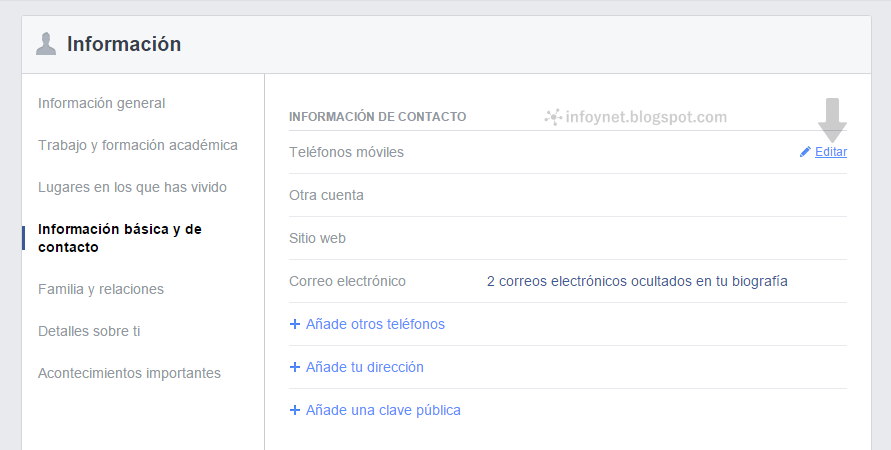Click the gray down arrow above Editar
This screenshot has height=450, width=891.
pyautogui.click(x=832, y=118)
